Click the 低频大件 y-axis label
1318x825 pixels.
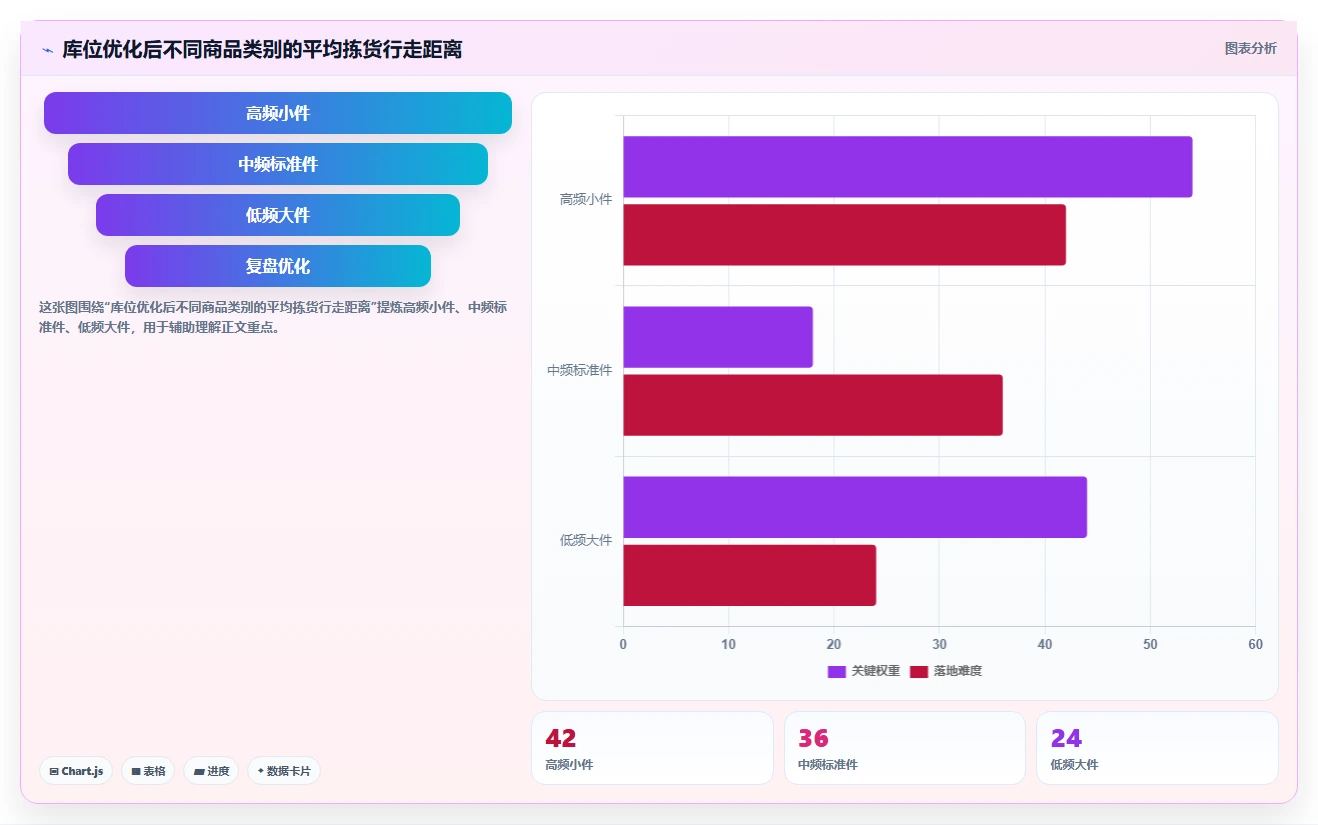[586, 540]
